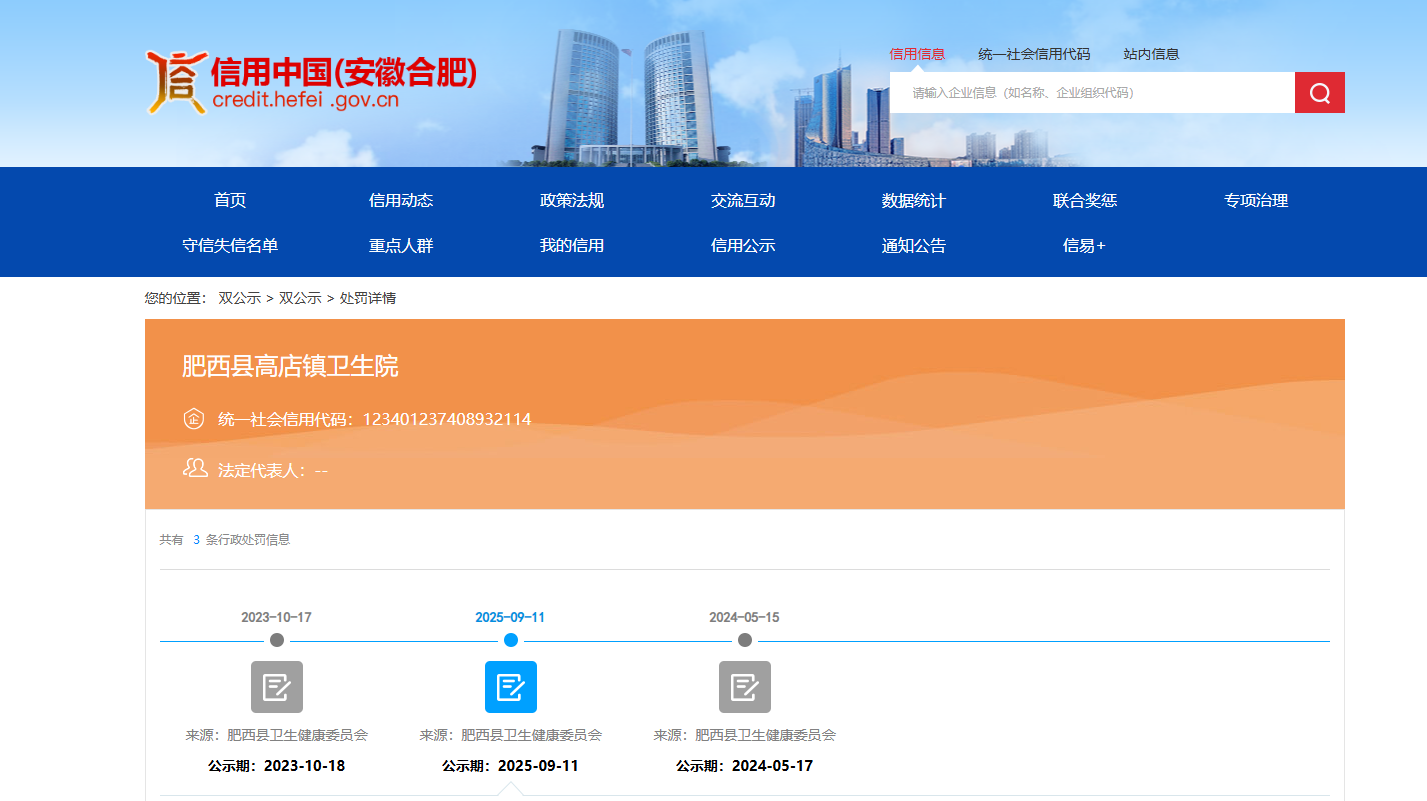Screen dimensions: 1427x801
Task: Open the blue penalty document icon dated 2025-09-11
Action: pyautogui.click(x=511, y=687)
